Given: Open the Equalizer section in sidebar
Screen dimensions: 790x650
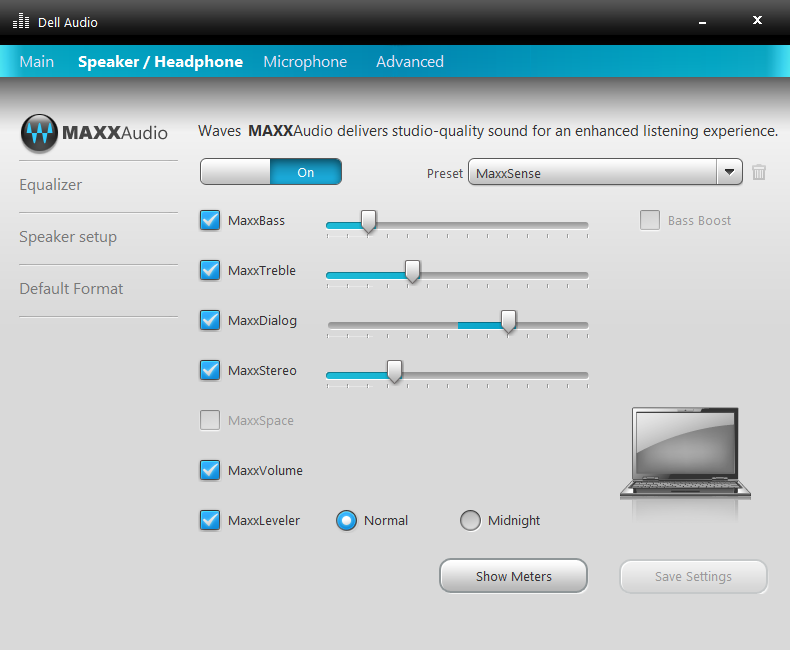Looking at the screenshot, I should point(50,185).
